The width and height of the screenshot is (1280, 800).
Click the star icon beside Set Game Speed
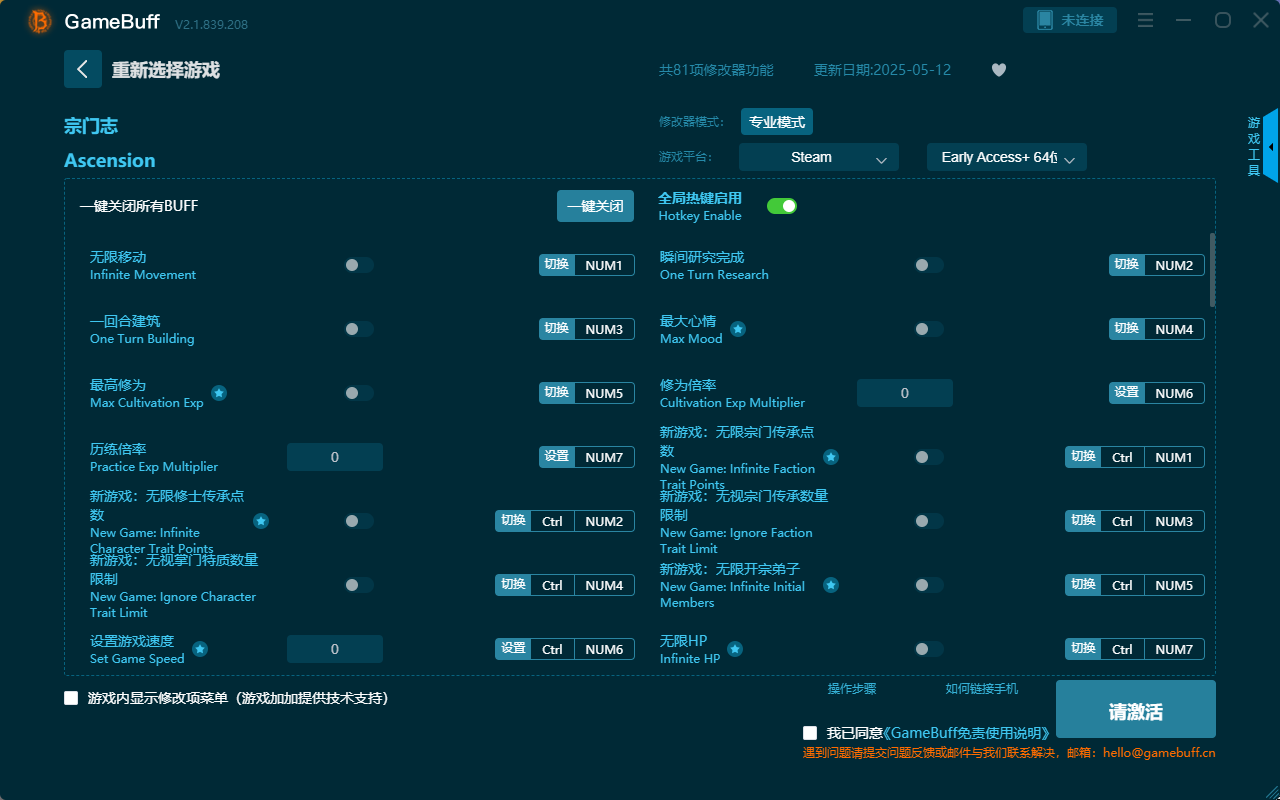[199, 648]
